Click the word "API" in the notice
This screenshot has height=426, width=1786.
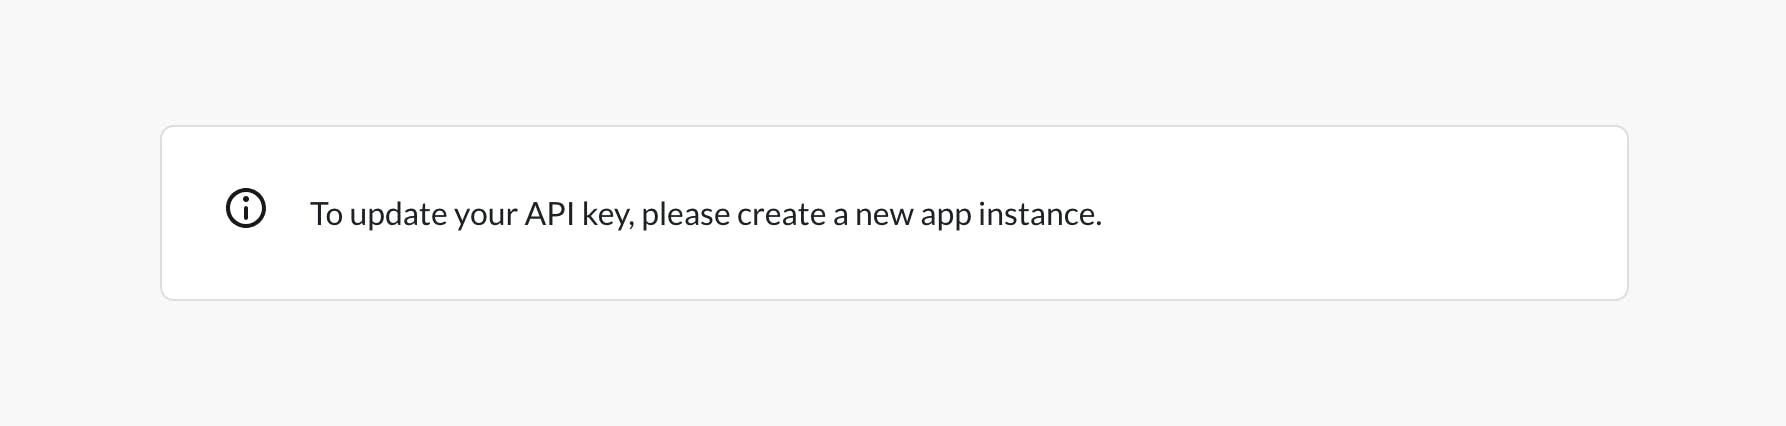pos(550,213)
